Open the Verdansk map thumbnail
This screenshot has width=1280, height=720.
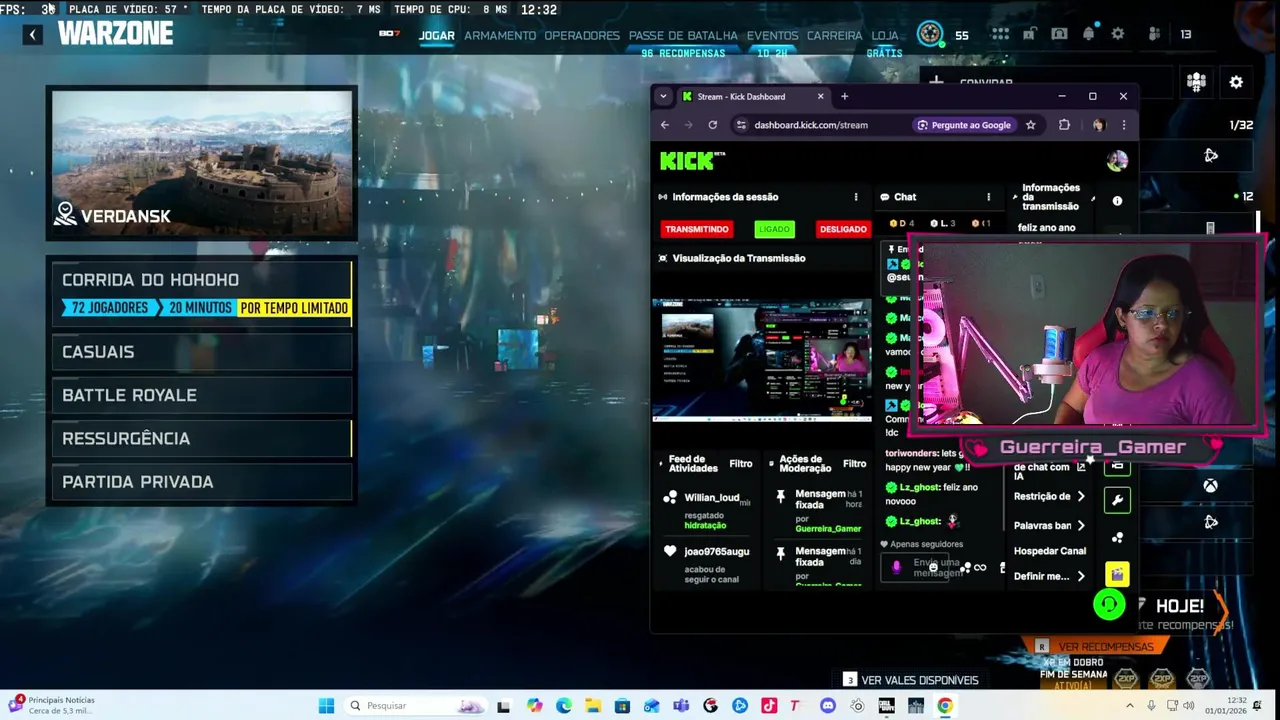[202, 164]
